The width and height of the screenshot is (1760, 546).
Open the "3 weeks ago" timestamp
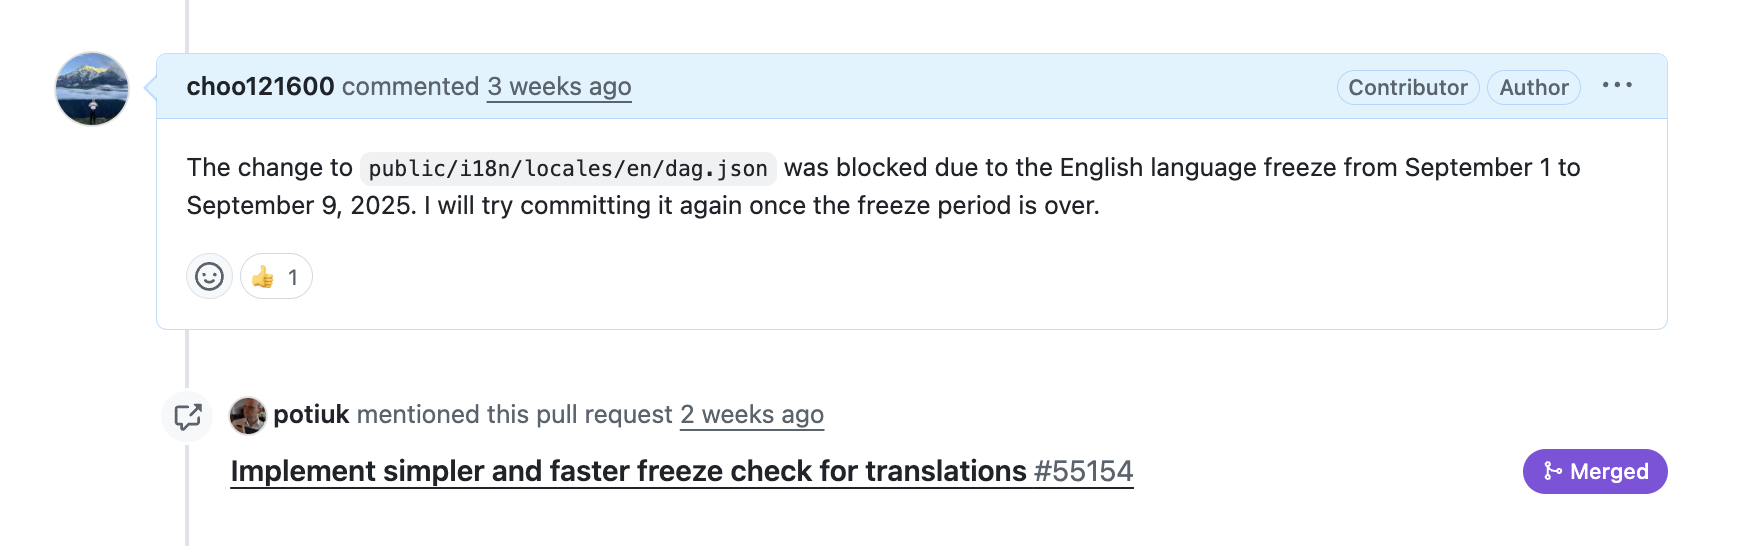[x=559, y=87]
